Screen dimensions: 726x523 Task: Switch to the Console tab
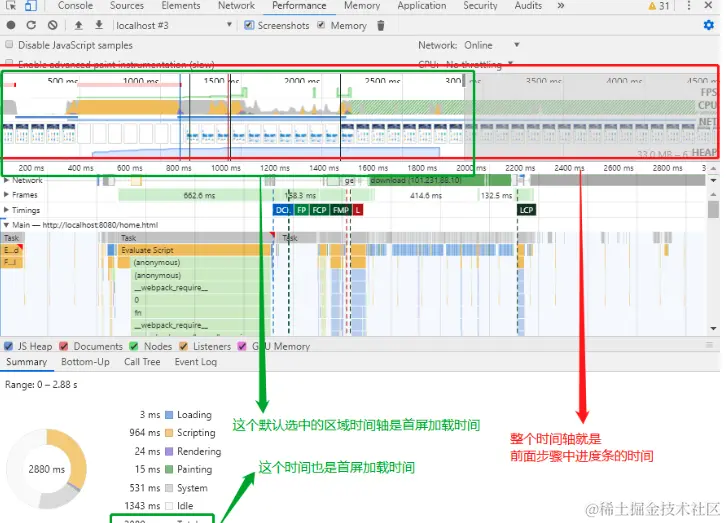[x=75, y=6]
